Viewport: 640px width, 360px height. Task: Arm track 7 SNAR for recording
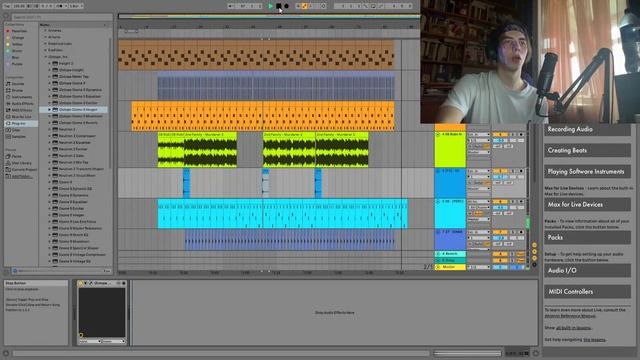(521, 232)
